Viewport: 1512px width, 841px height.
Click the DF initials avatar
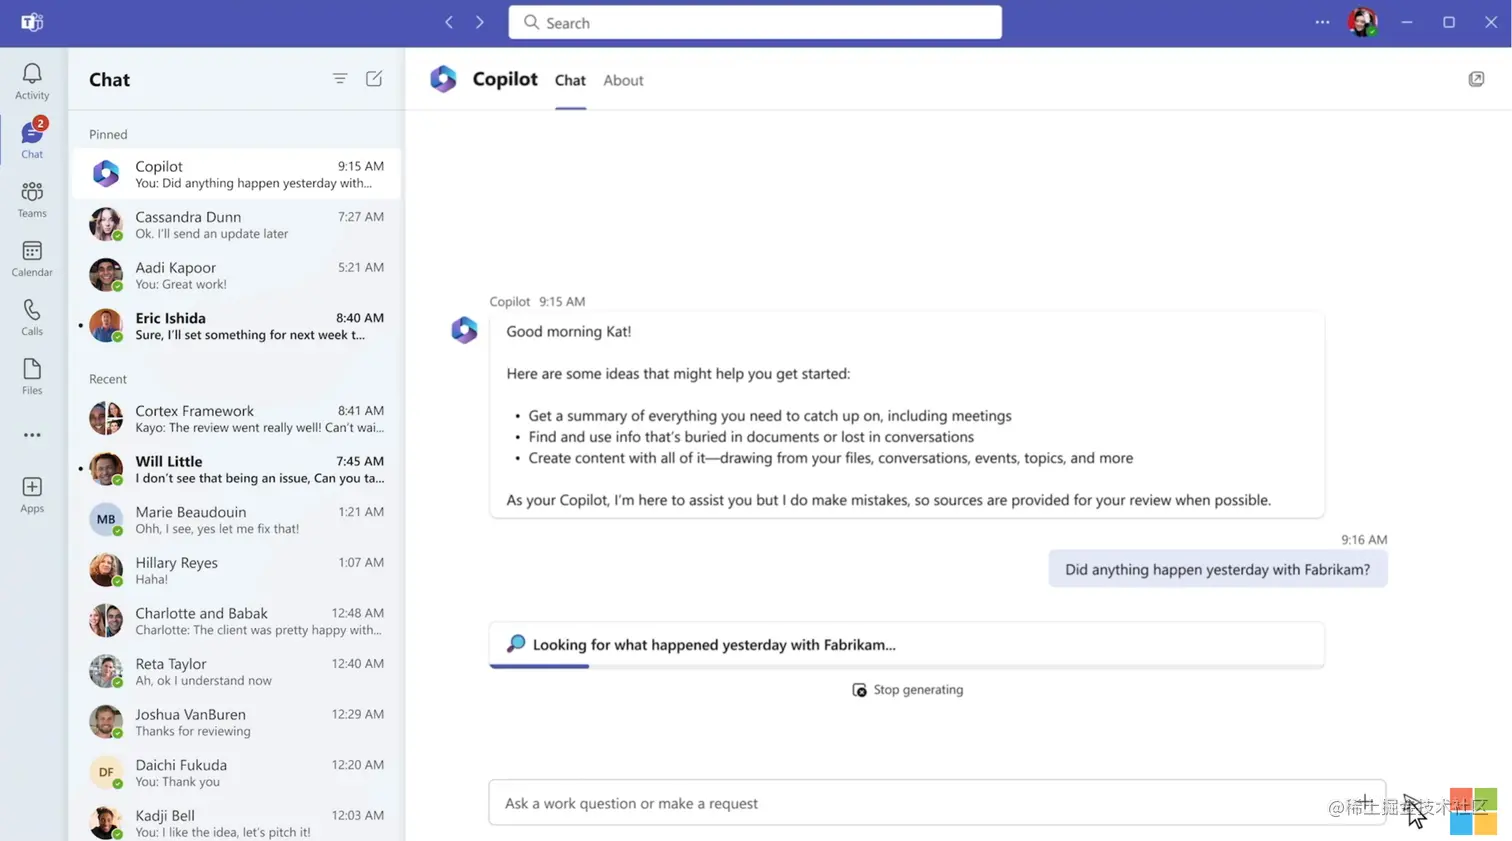click(x=106, y=772)
